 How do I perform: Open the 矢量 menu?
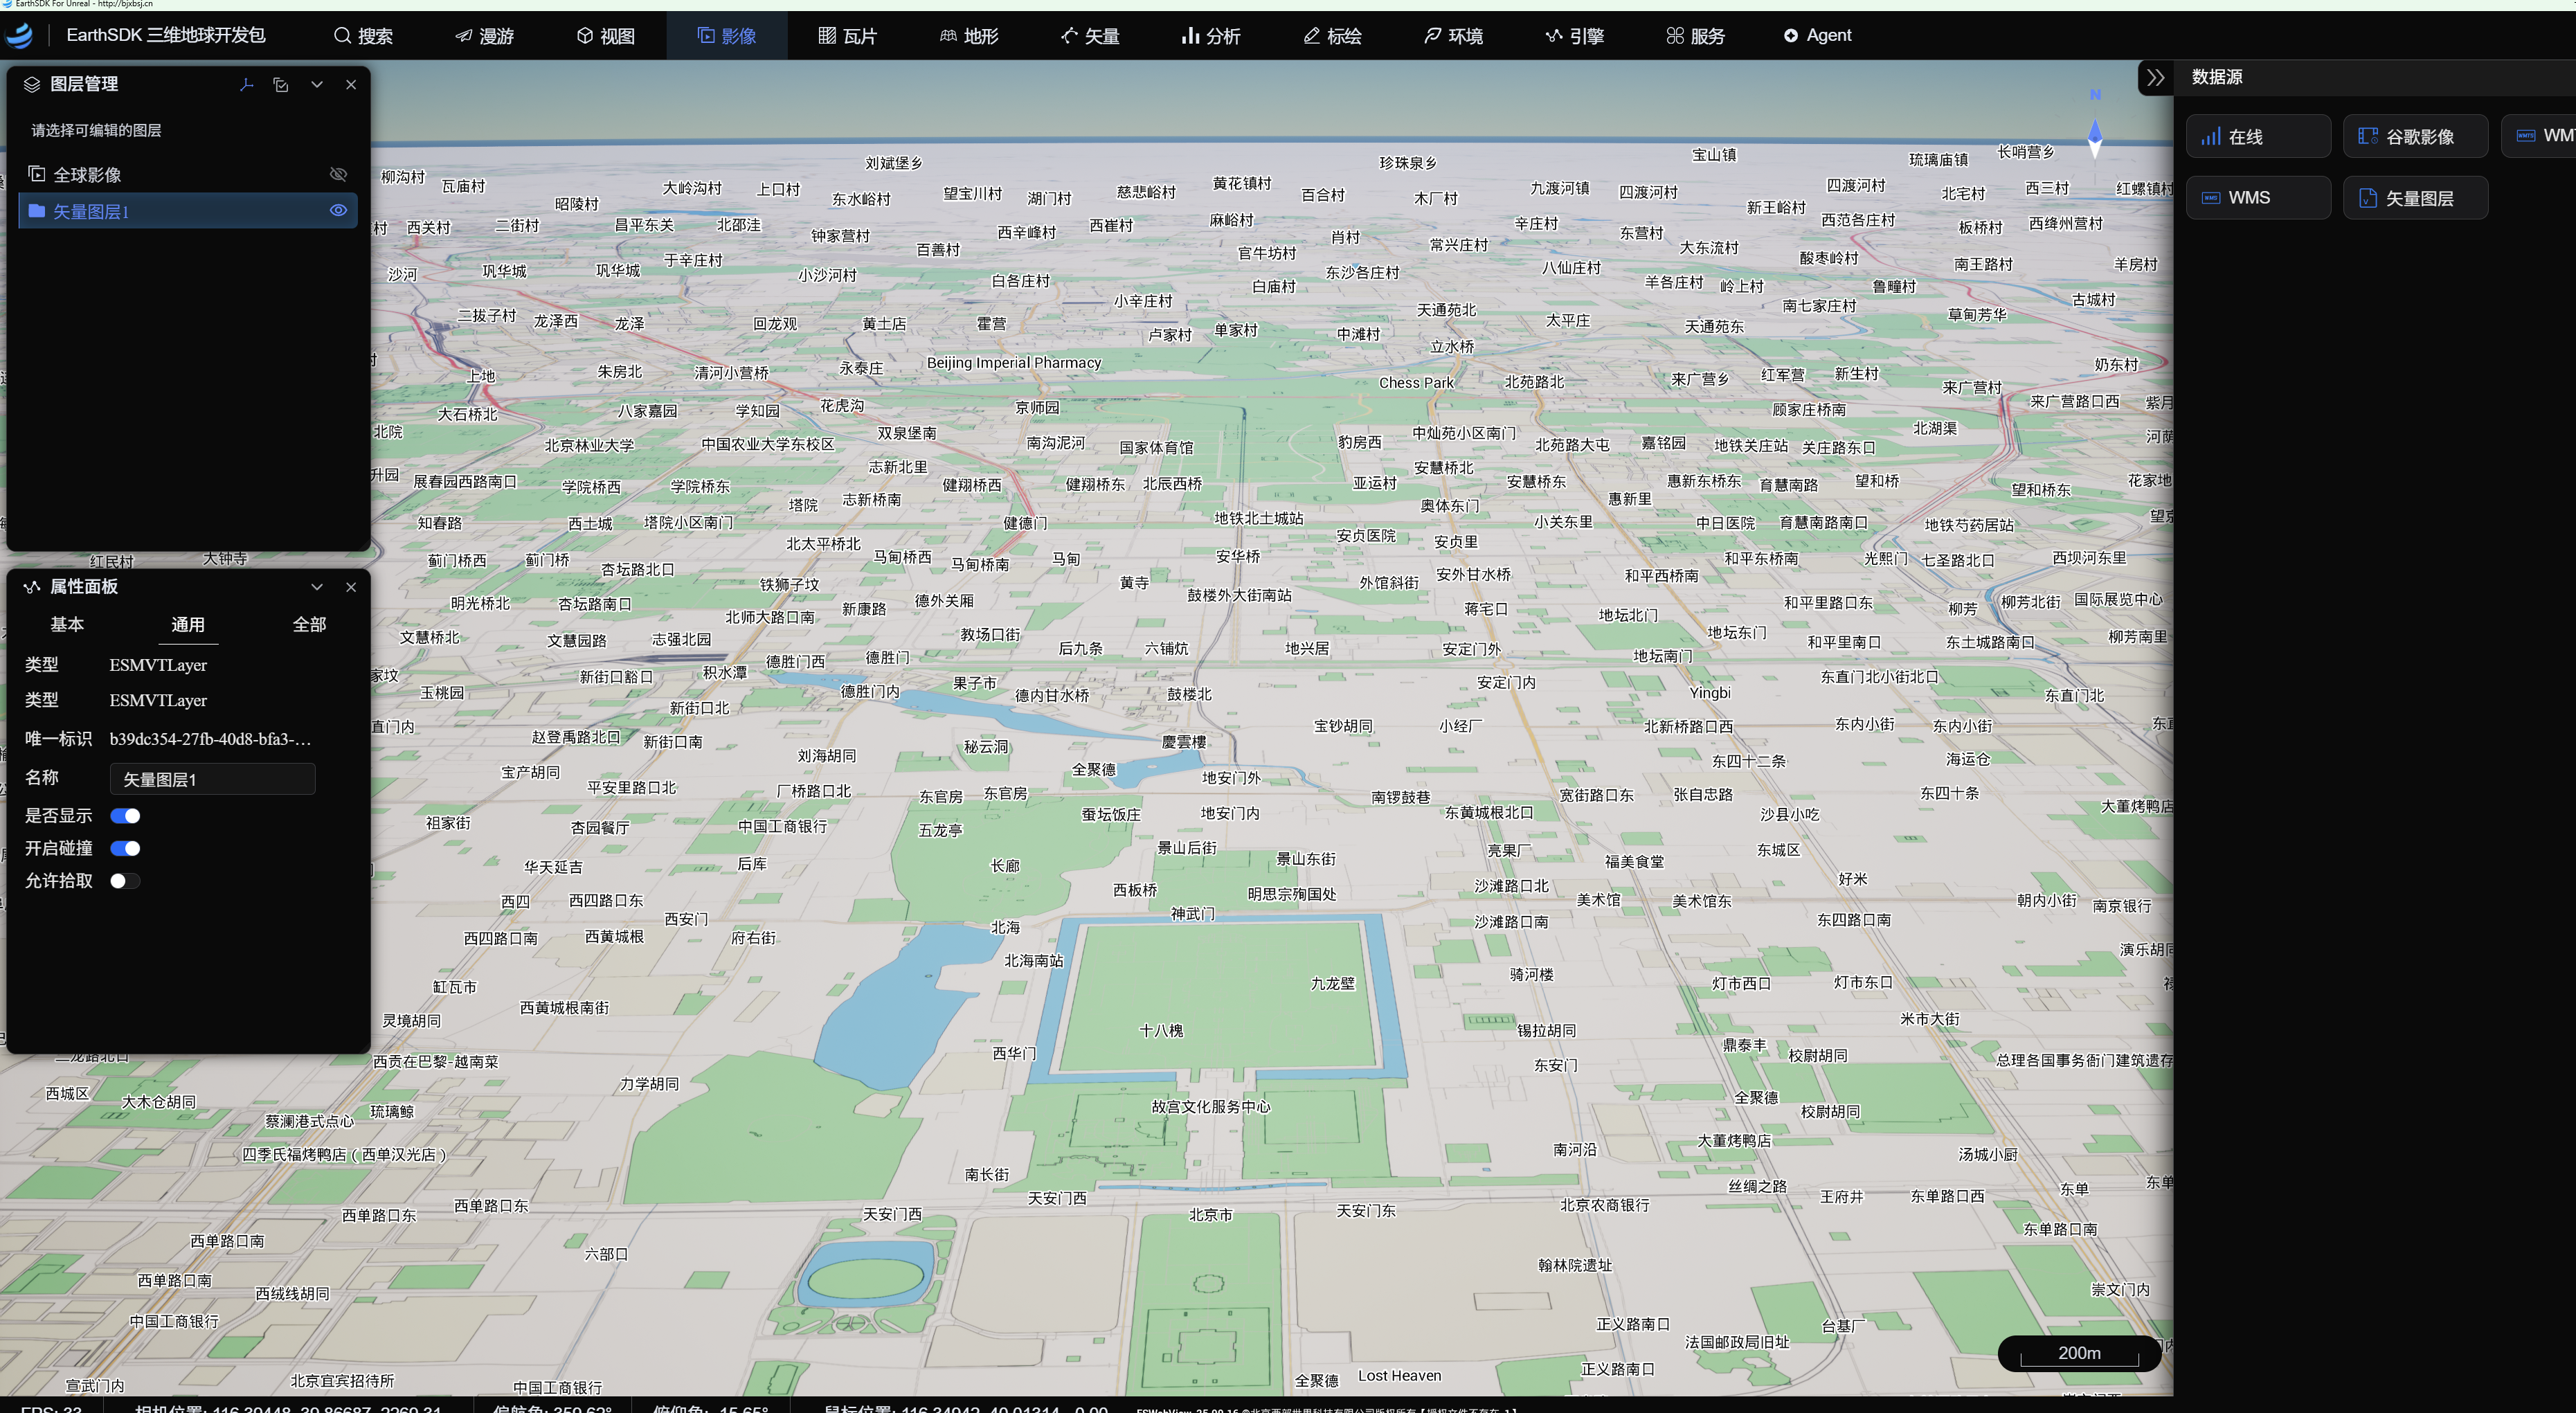(x=1090, y=36)
